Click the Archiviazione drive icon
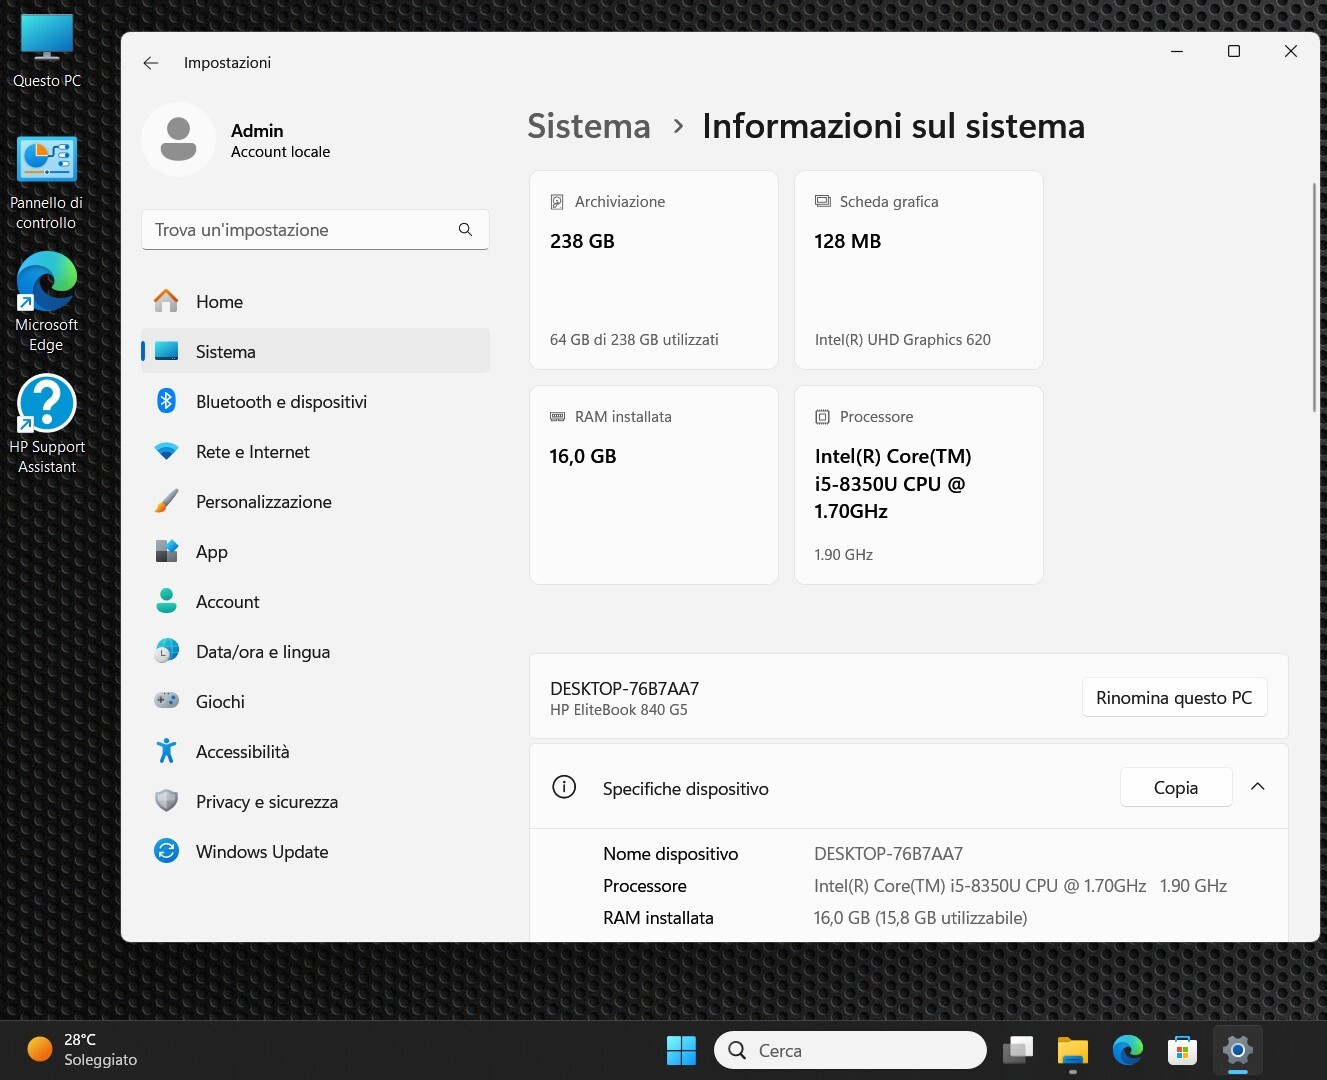Image resolution: width=1327 pixels, height=1080 pixels. 557,202
